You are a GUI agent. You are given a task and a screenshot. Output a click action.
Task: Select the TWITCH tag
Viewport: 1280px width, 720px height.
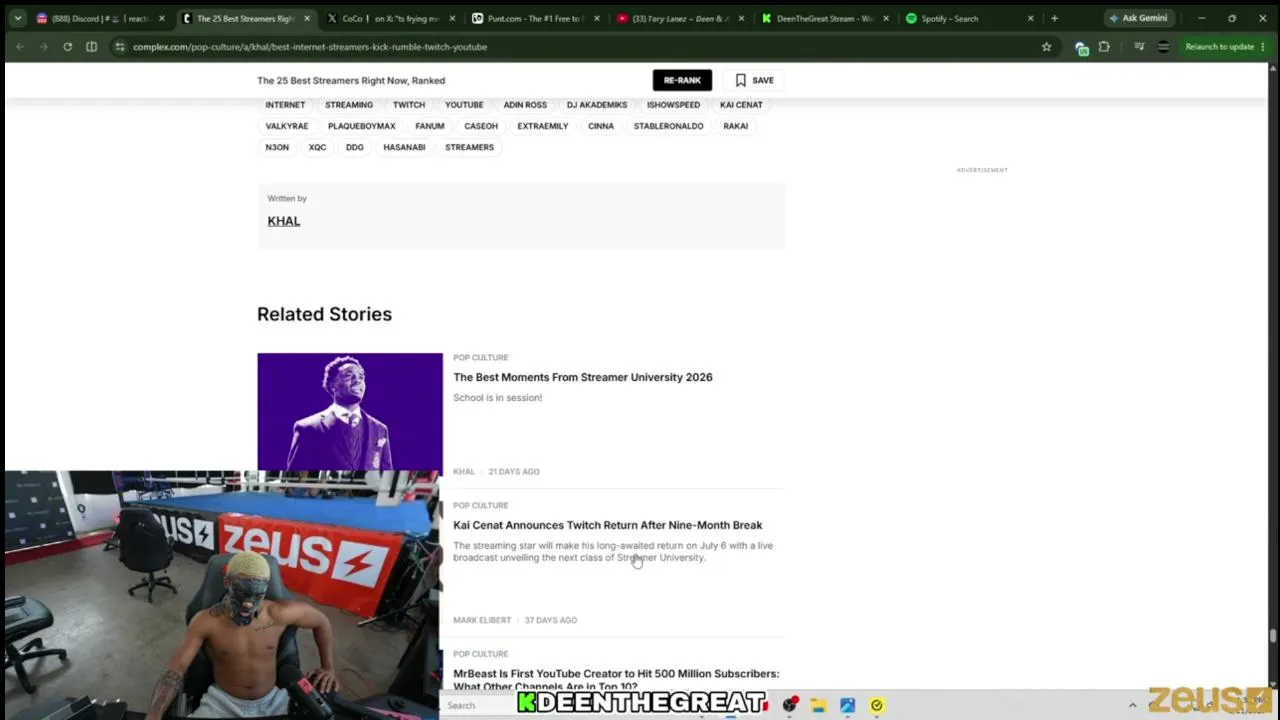tap(409, 105)
